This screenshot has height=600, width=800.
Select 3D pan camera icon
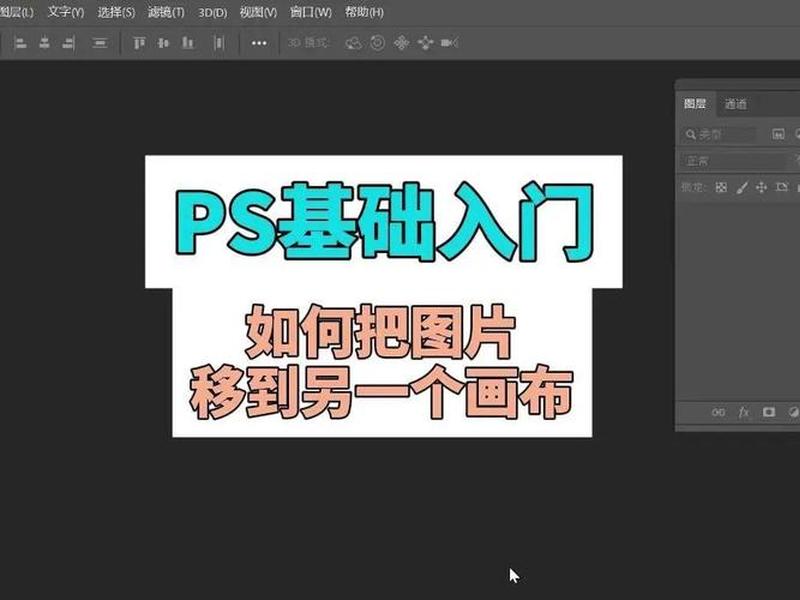pos(402,43)
